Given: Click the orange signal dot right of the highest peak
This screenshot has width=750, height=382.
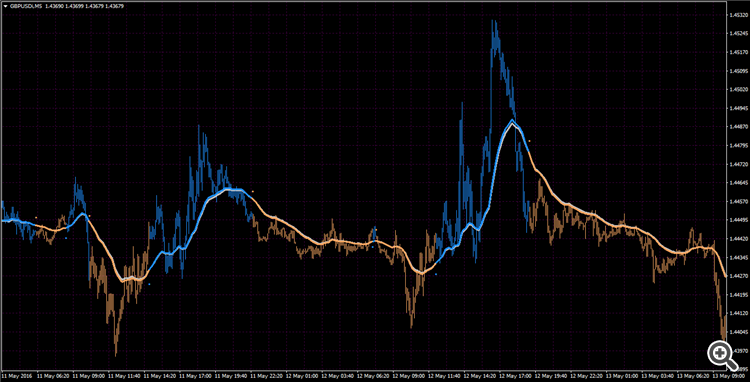Looking at the screenshot, I should 529,141.
